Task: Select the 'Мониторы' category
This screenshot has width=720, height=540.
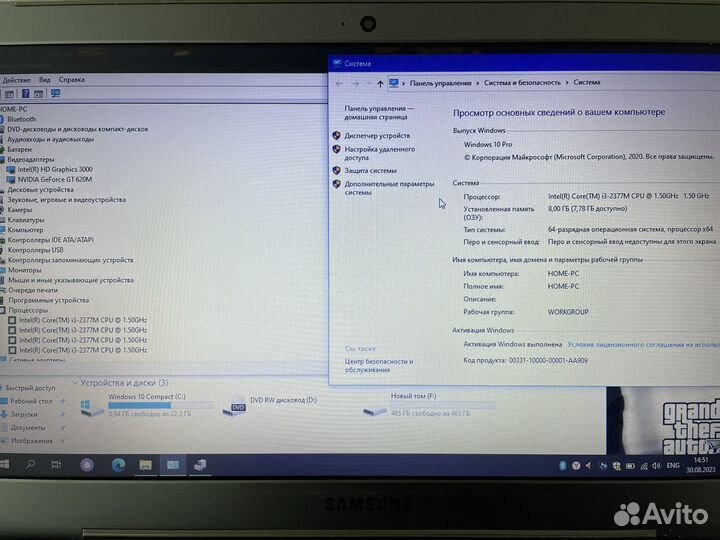Action: (x=24, y=270)
